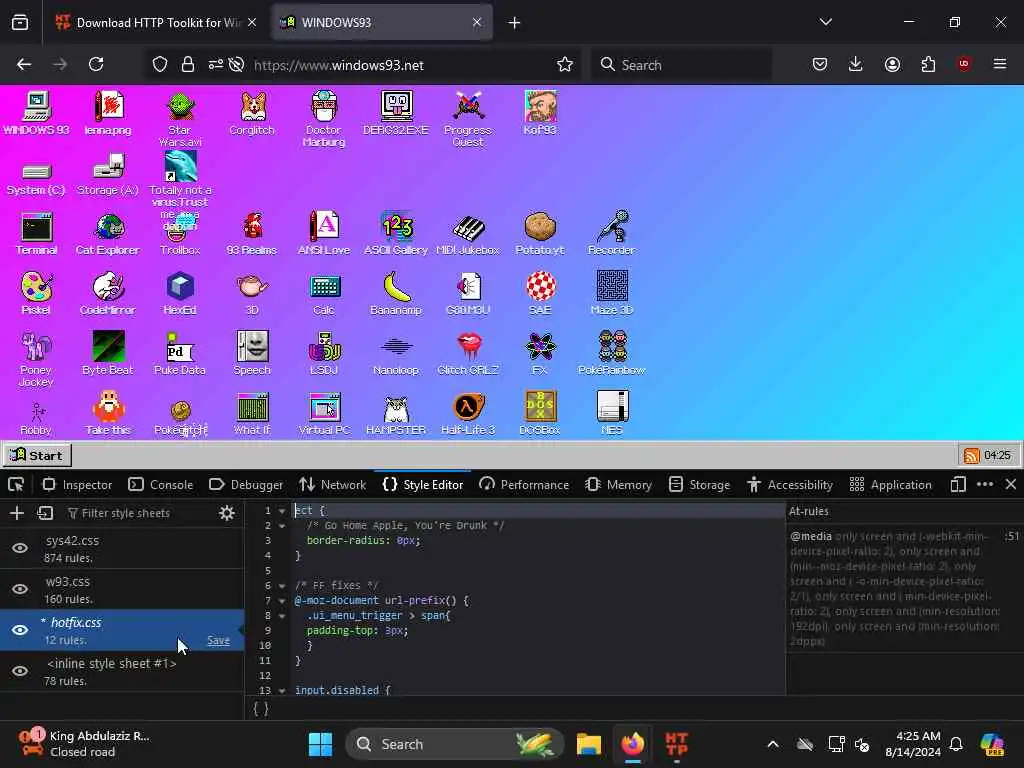Open the Corglitch desktop icon
The image size is (1024, 768).
[x=252, y=113]
